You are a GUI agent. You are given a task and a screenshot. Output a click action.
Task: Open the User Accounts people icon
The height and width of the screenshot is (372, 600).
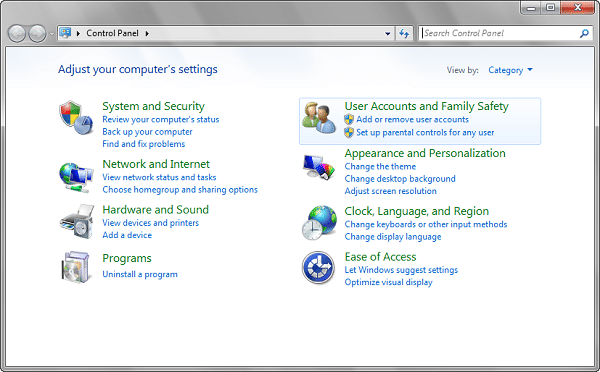point(319,118)
